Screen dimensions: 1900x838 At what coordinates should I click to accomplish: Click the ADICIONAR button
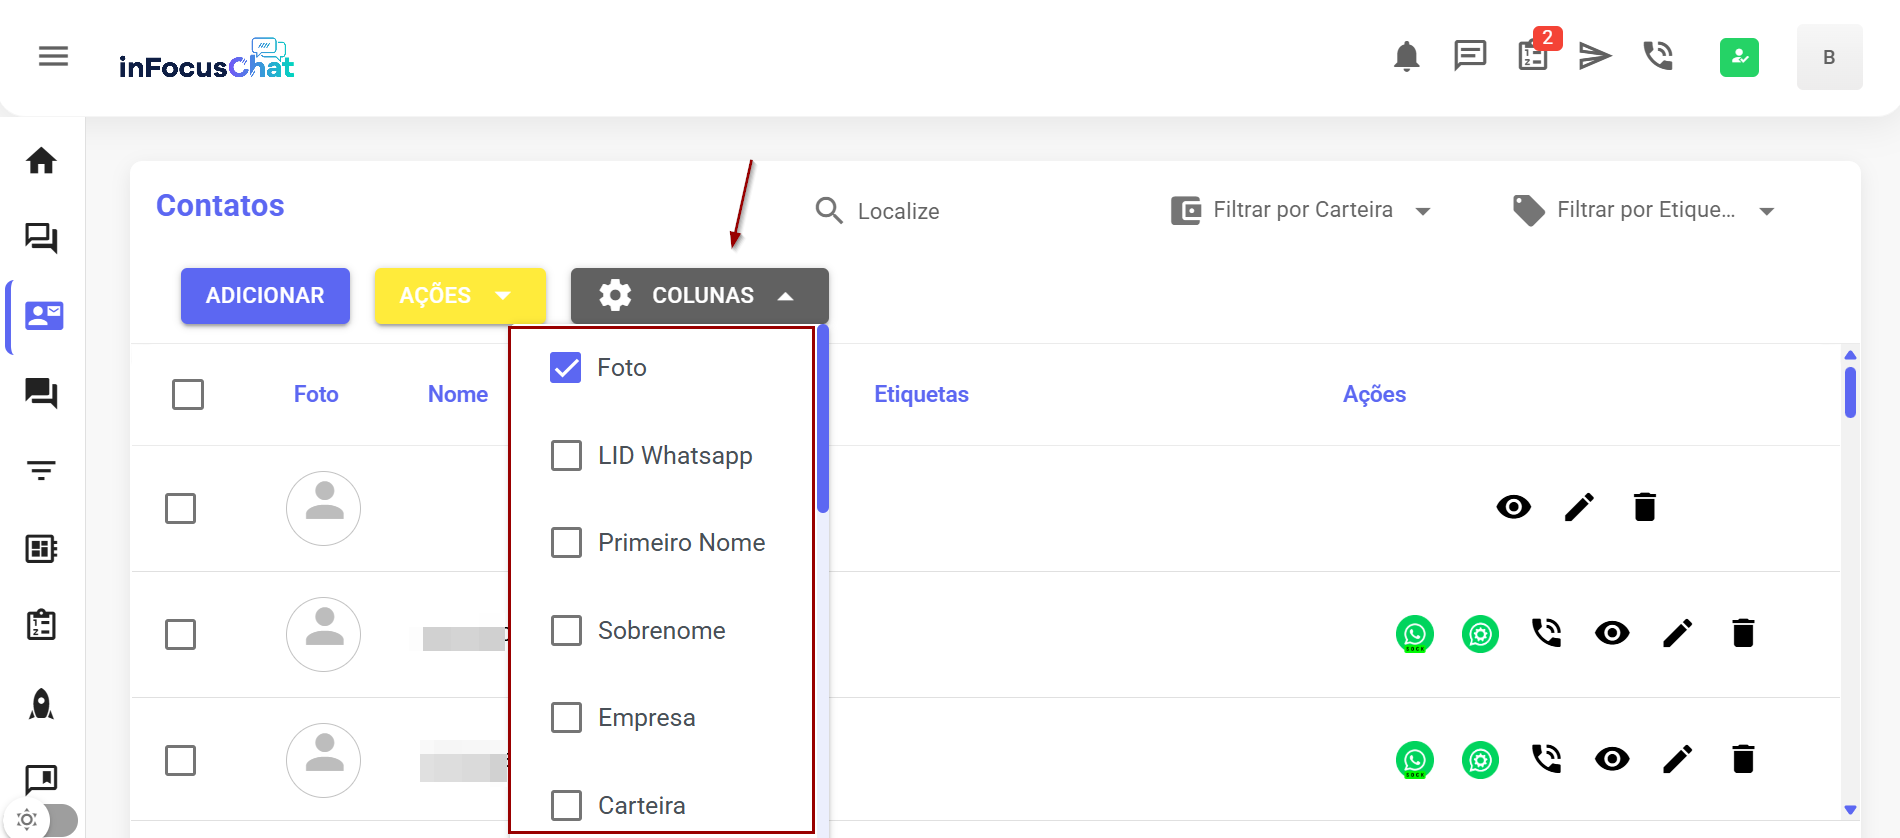pos(265,296)
